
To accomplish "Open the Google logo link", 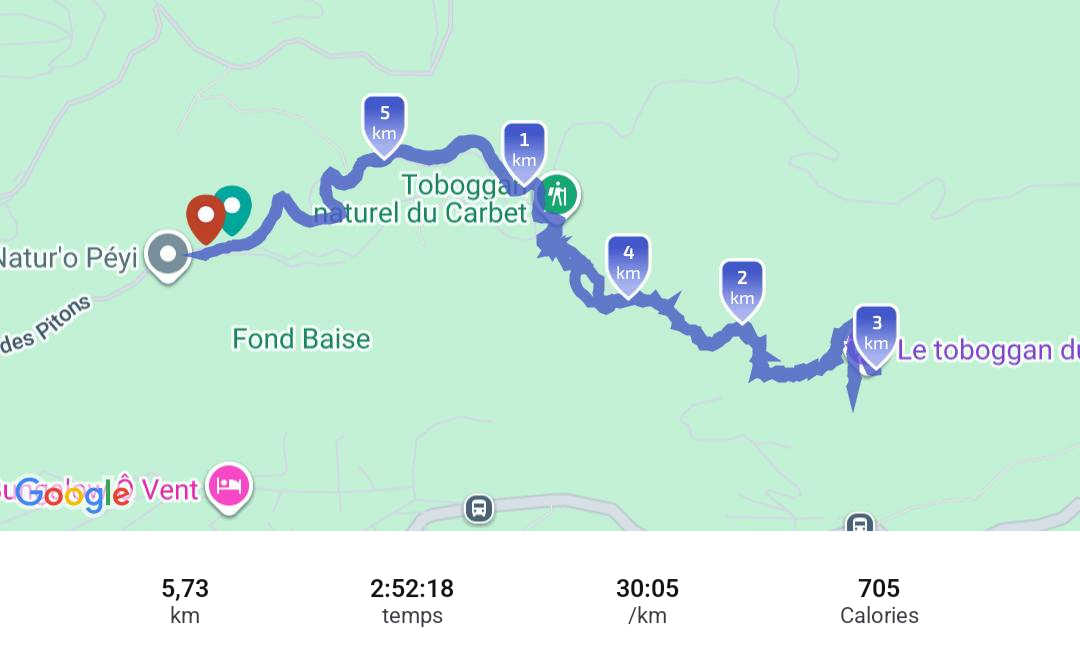I will pyautogui.click(x=74, y=495).
